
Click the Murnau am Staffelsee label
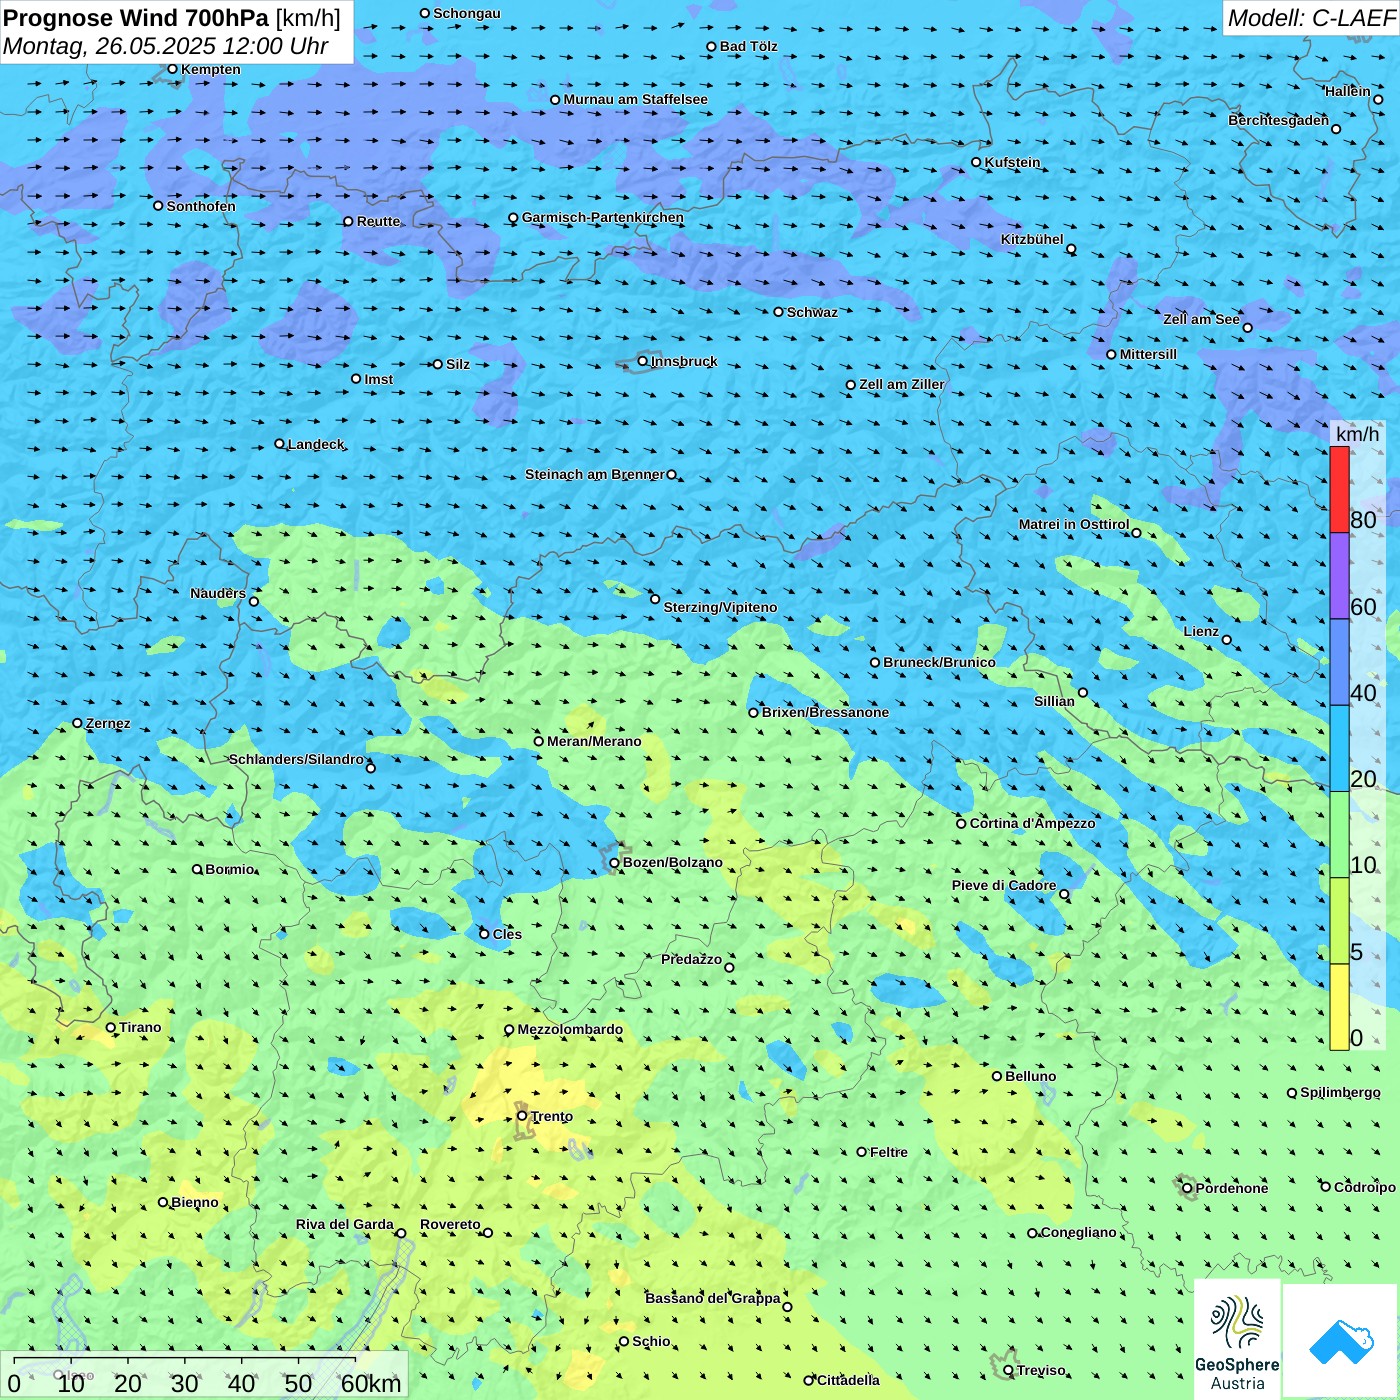(x=635, y=99)
